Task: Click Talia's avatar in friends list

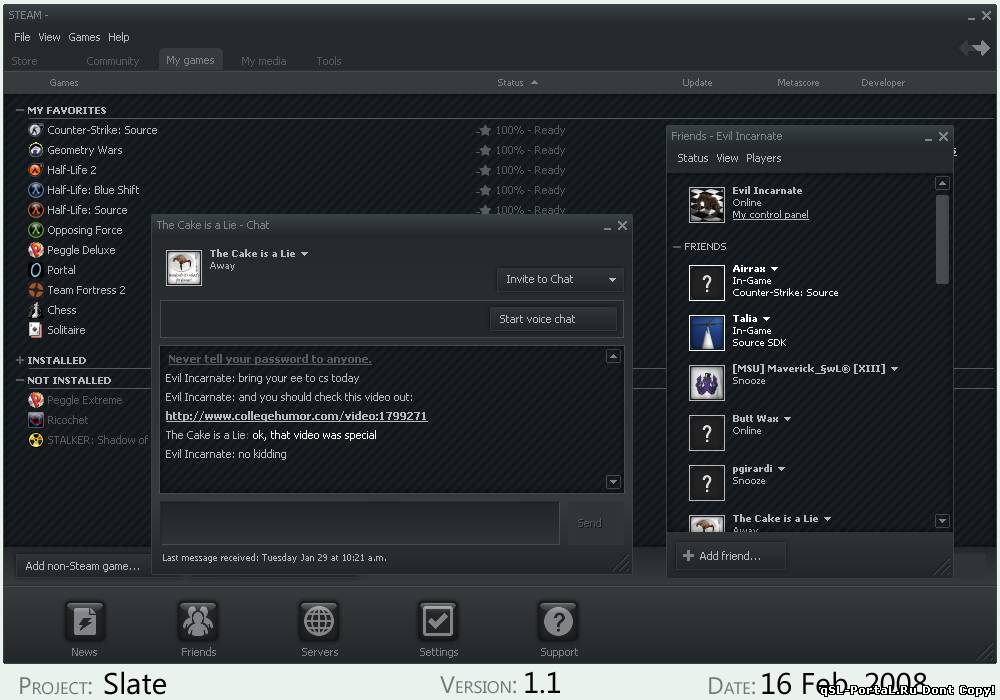Action: pyautogui.click(x=707, y=333)
